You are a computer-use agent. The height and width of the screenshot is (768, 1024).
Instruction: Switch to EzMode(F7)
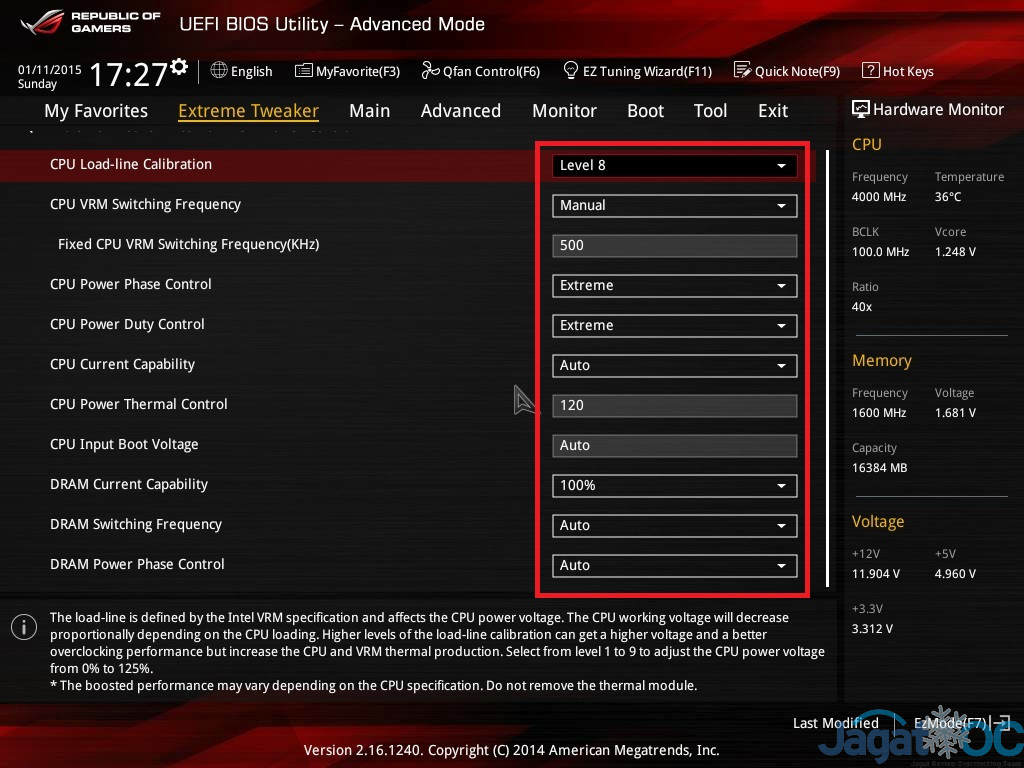point(950,723)
